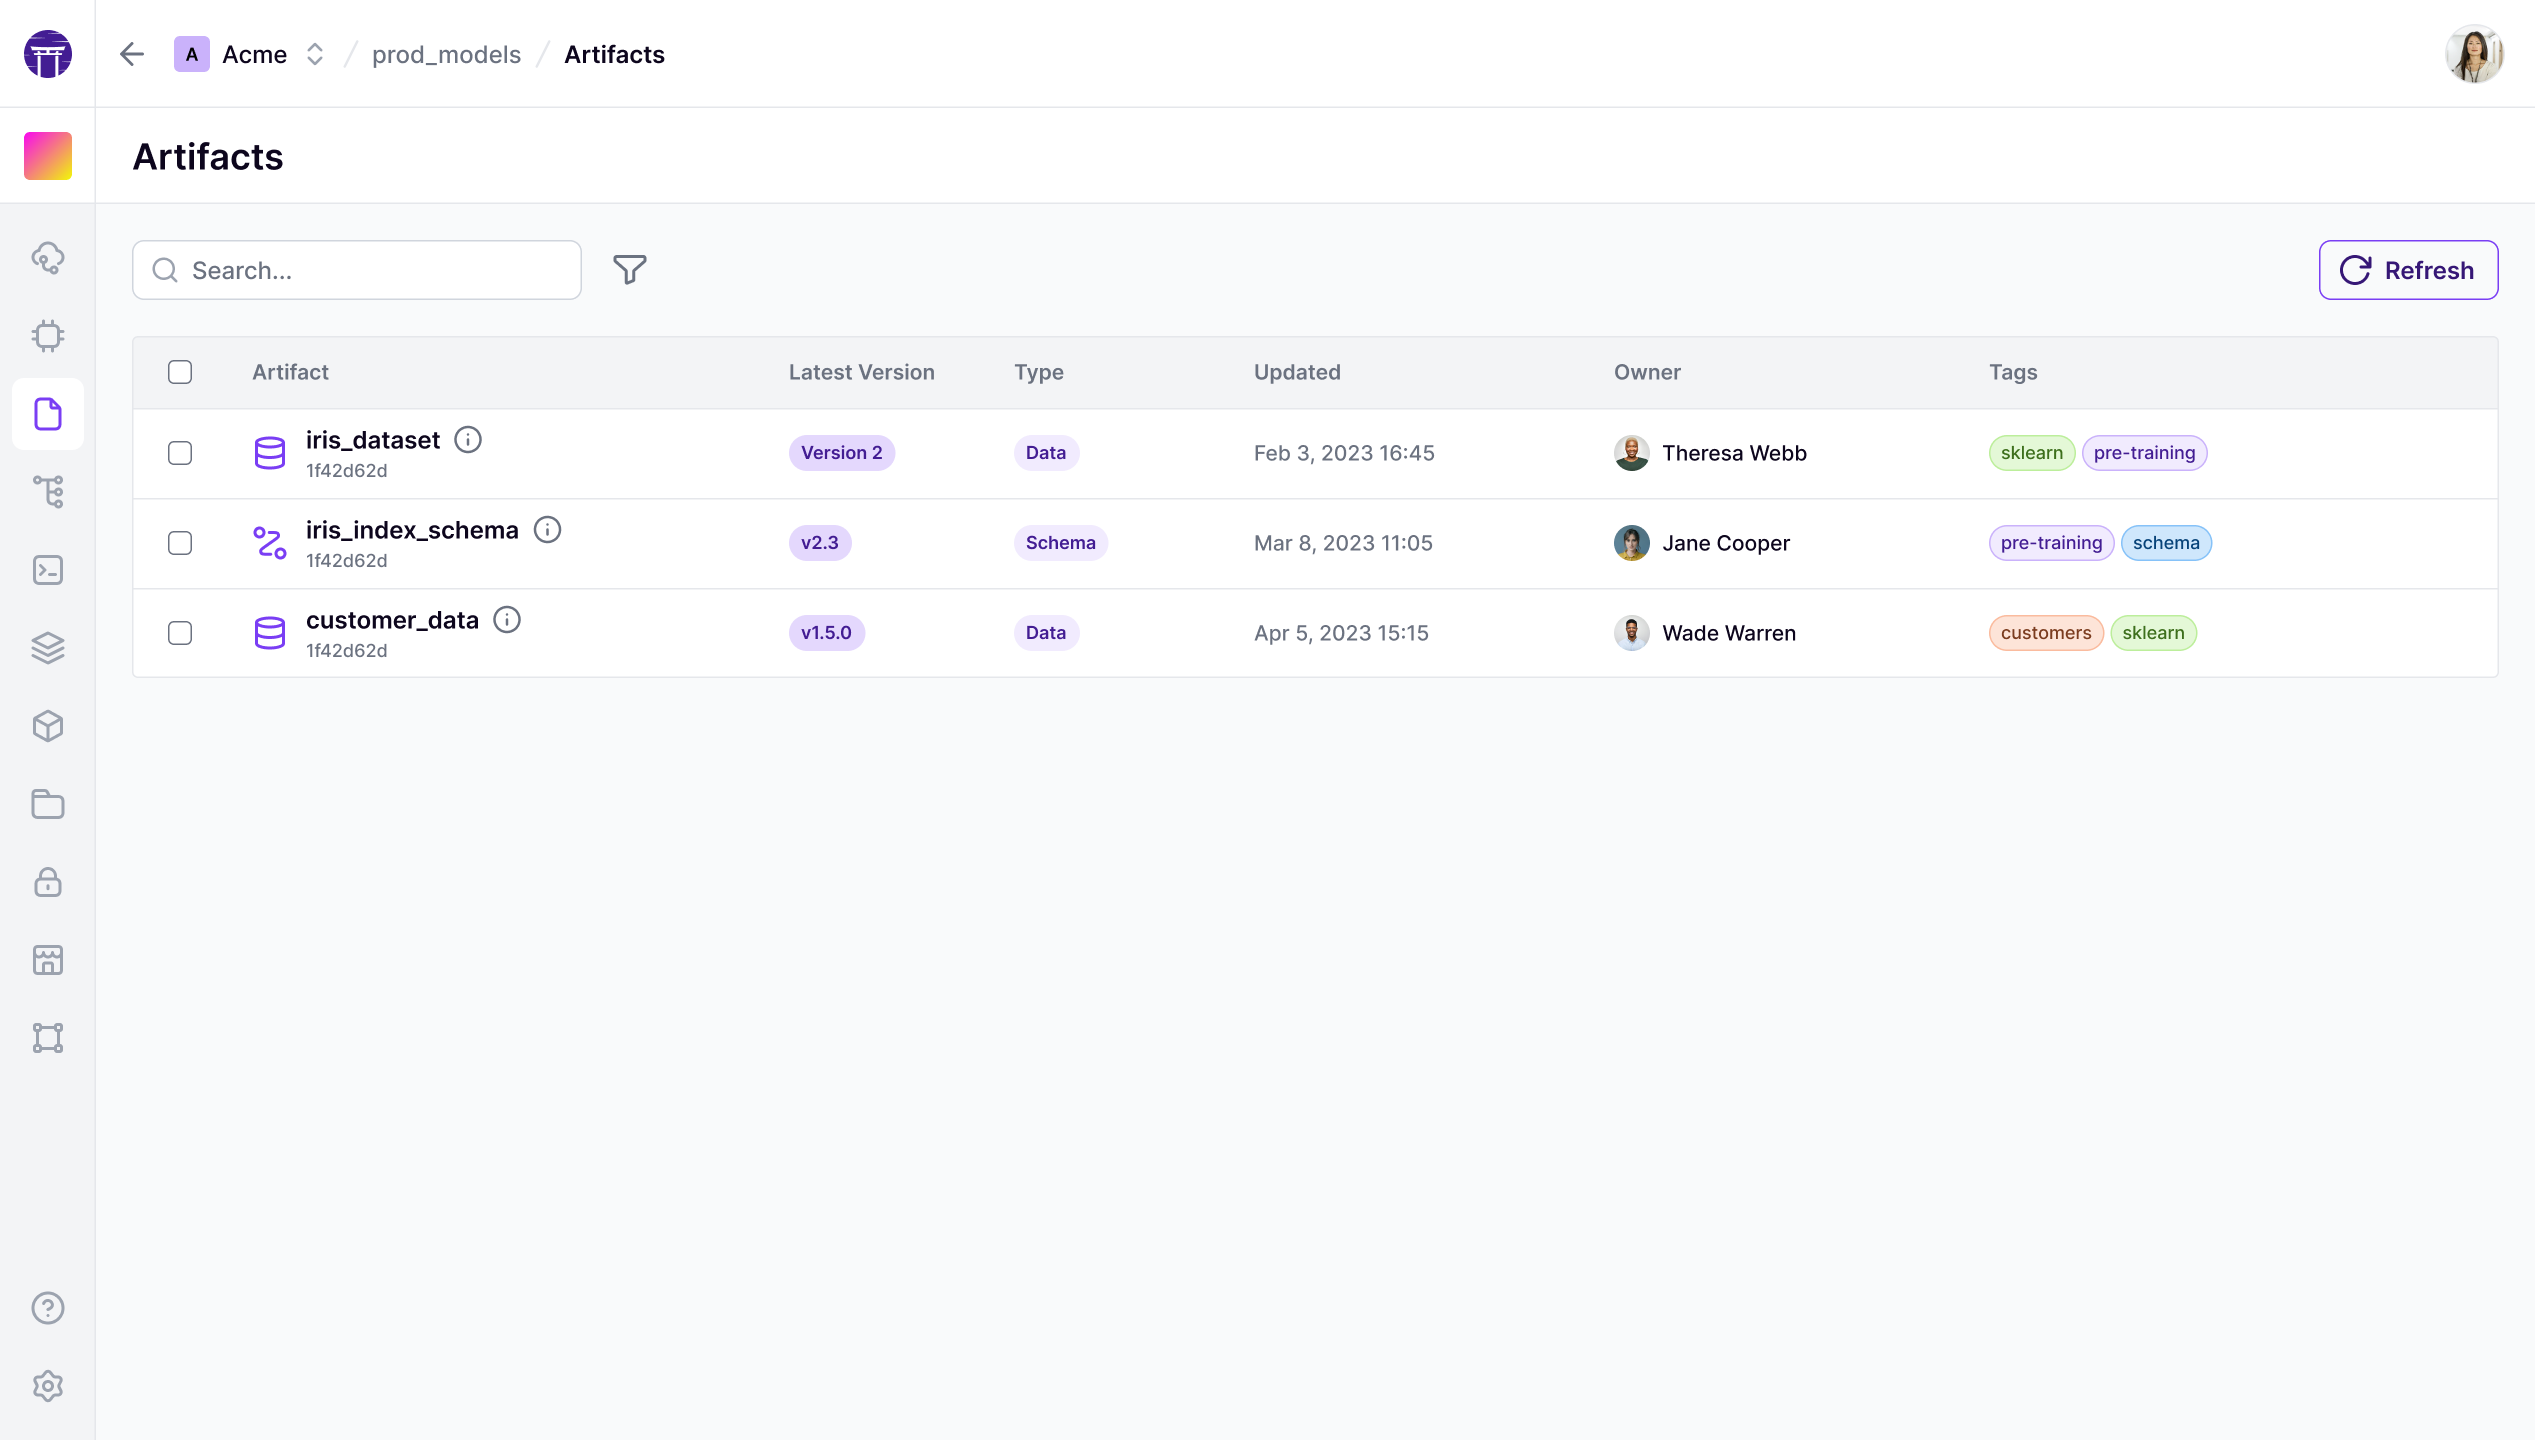Screen dimensions: 2535x1440
Task: Sort by the Updated column header
Action: click(1297, 372)
